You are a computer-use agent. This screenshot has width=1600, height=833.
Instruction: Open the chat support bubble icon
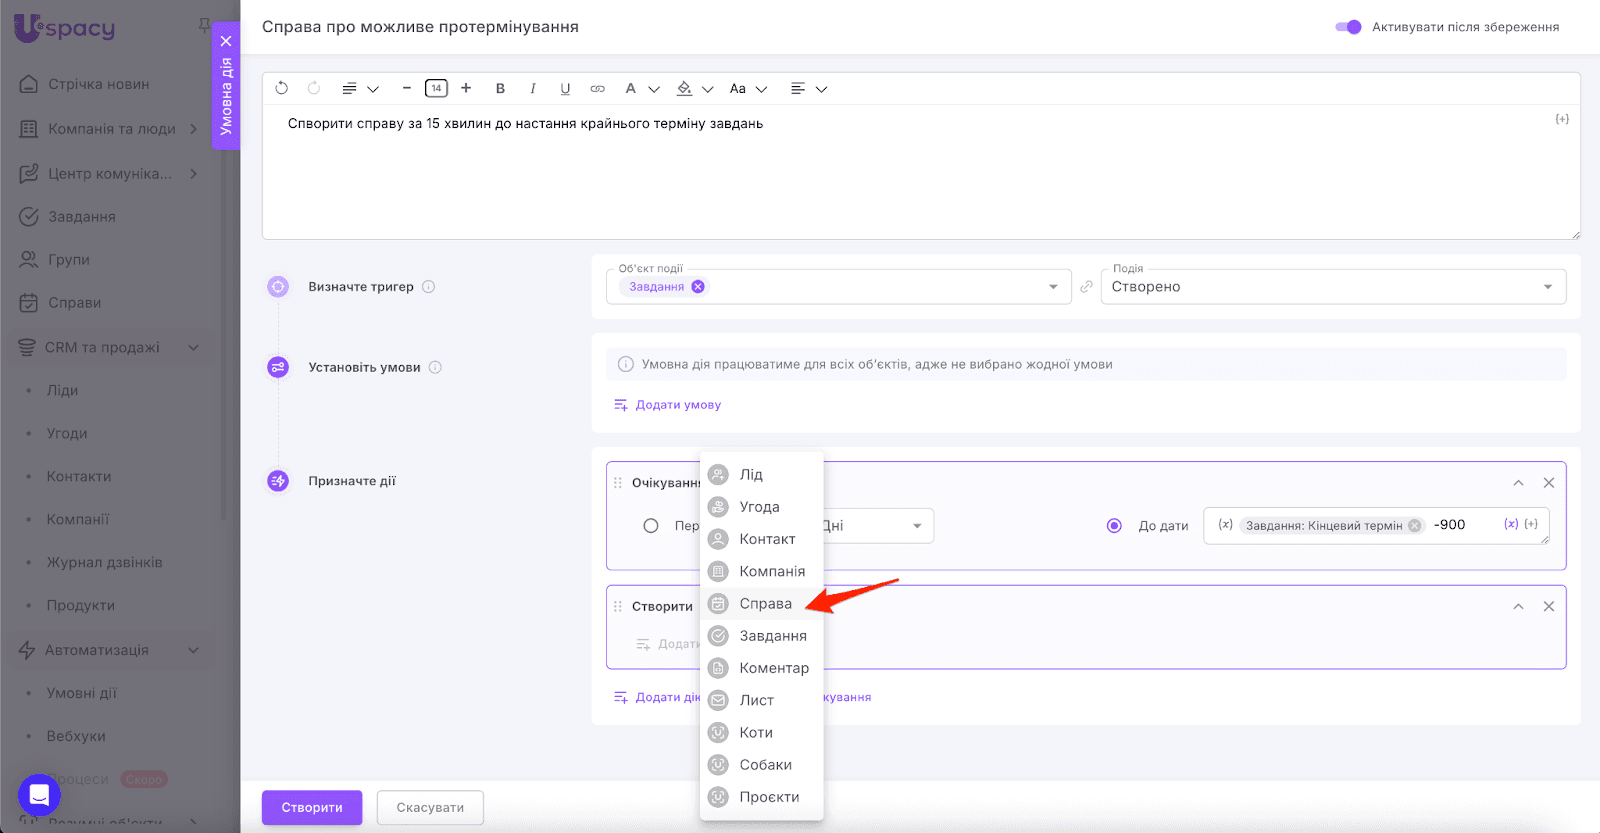pyautogui.click(x=39, y=795)
